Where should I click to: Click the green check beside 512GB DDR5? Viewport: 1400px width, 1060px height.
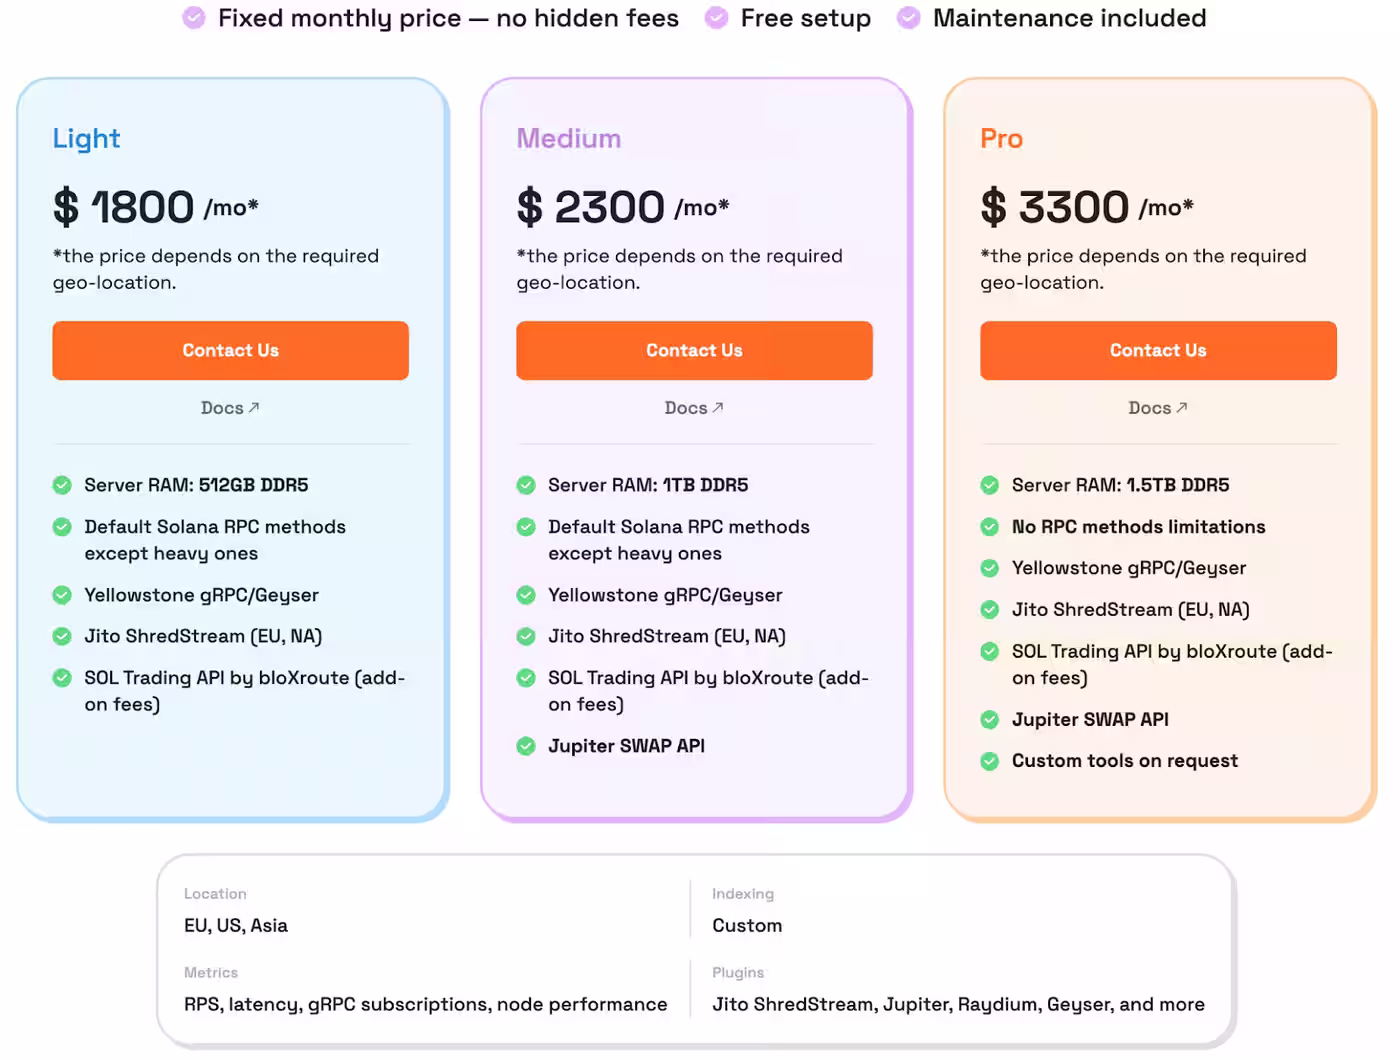click(62, 485)
